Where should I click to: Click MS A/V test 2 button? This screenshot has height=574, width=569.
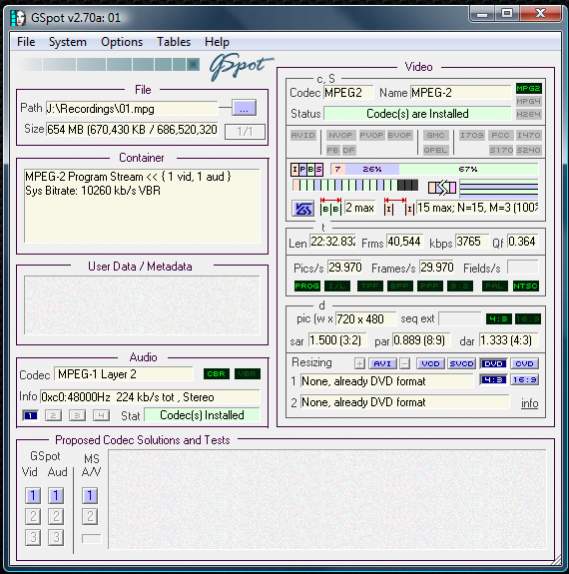90,517
